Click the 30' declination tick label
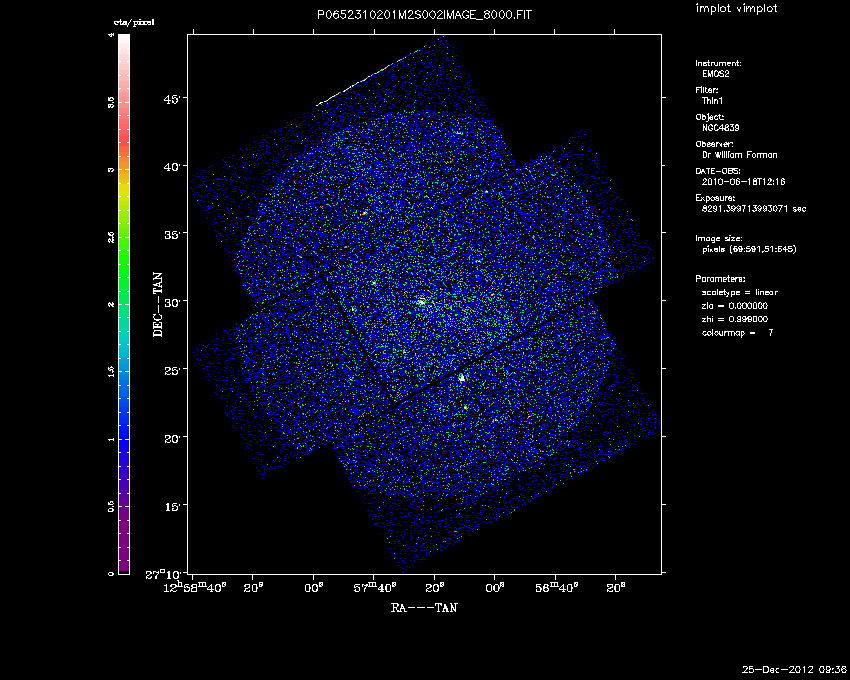 pos(173,302)
